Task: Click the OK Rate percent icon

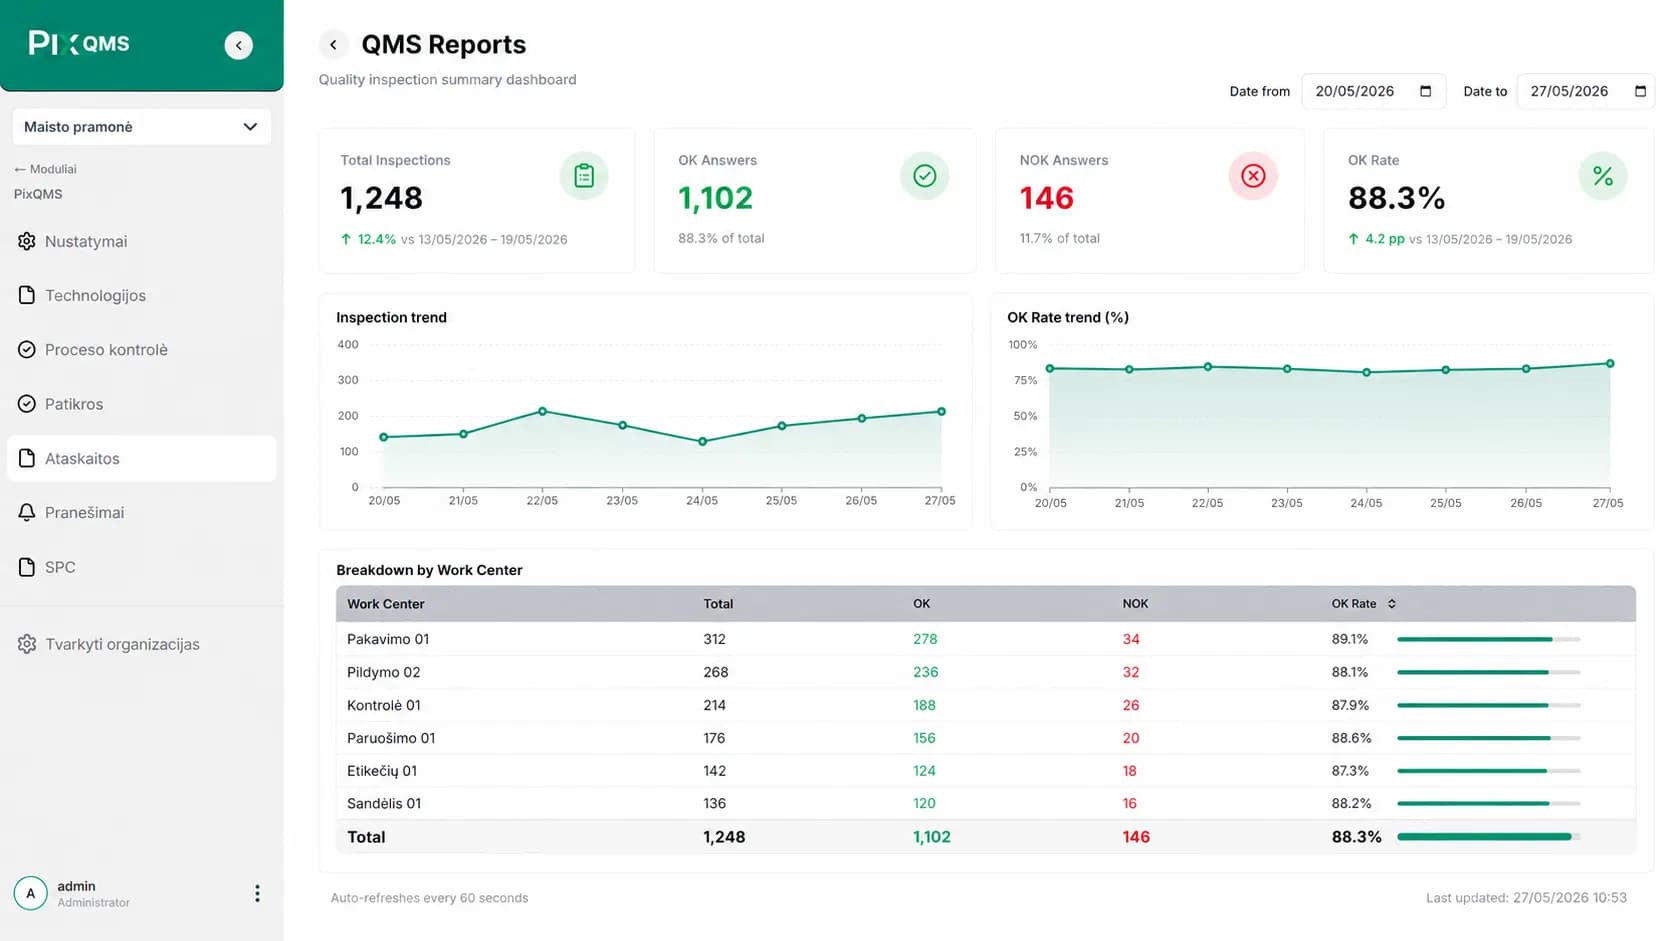Action: 1603,176
